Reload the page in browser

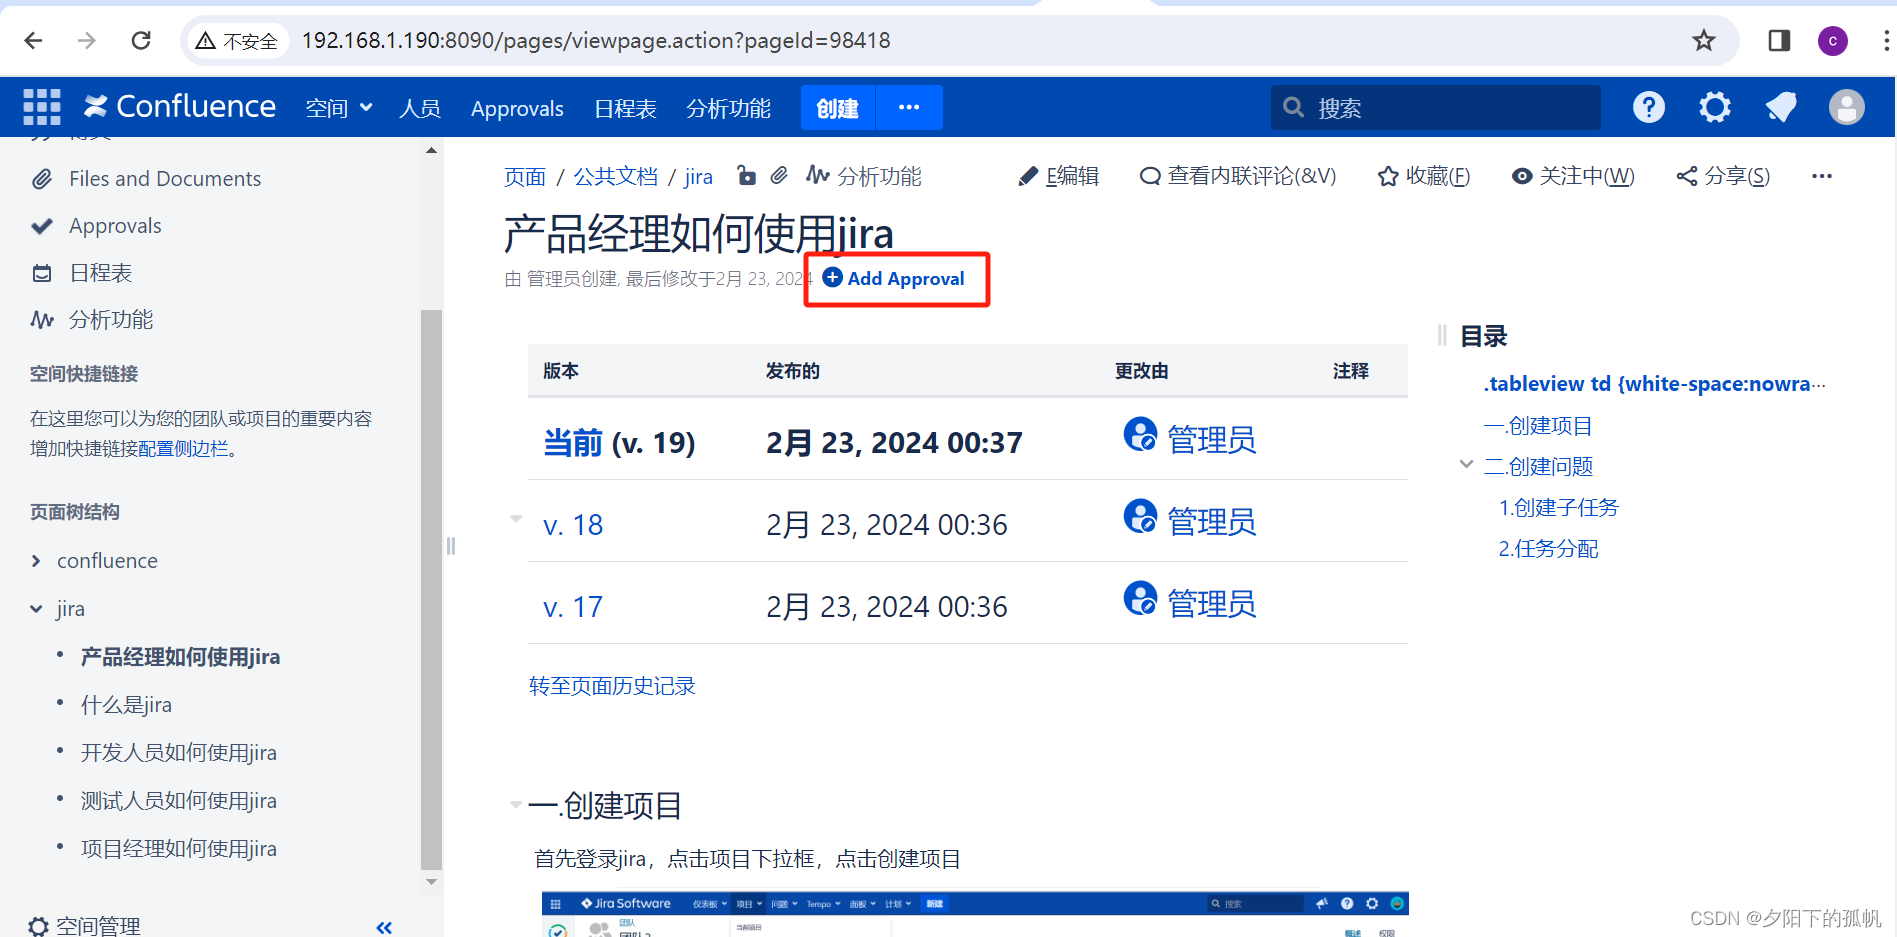tap(141, 40)
